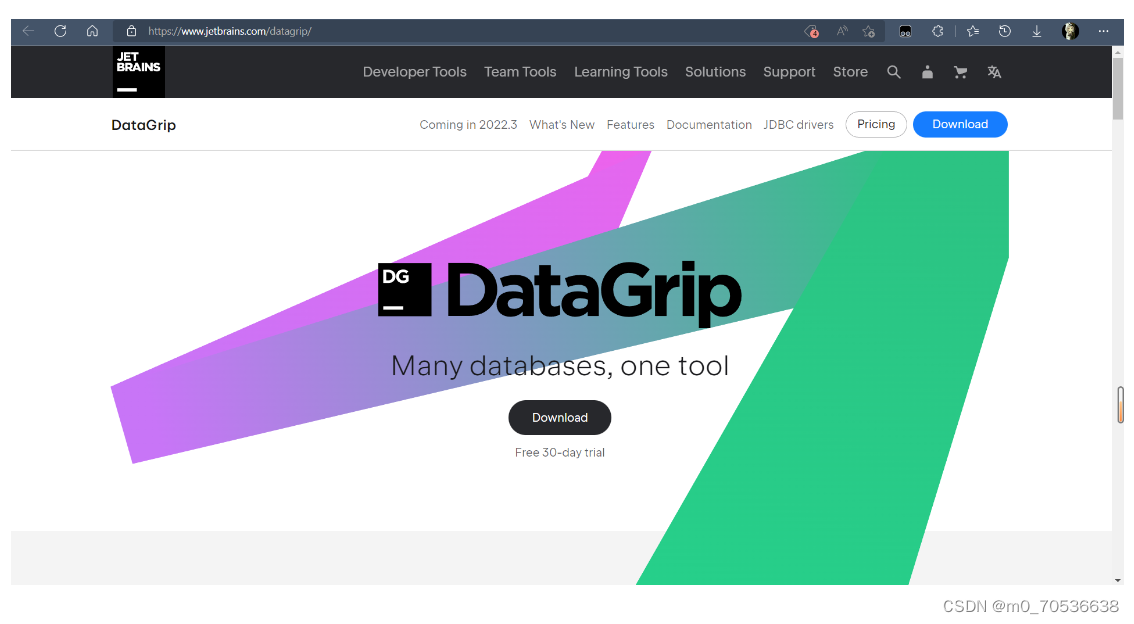This screenshot has height=624, width=1134.
Task: Open the Solutions menu
Action: click(715, 72)
